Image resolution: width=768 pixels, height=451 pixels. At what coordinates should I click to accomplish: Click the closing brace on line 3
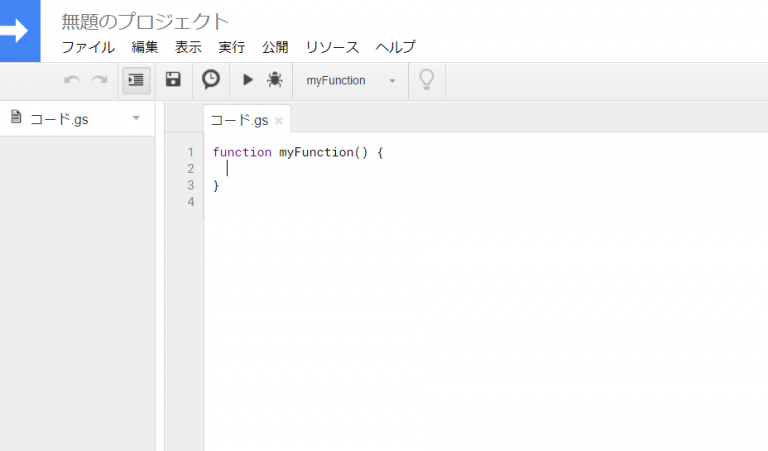tap(216, 186)
